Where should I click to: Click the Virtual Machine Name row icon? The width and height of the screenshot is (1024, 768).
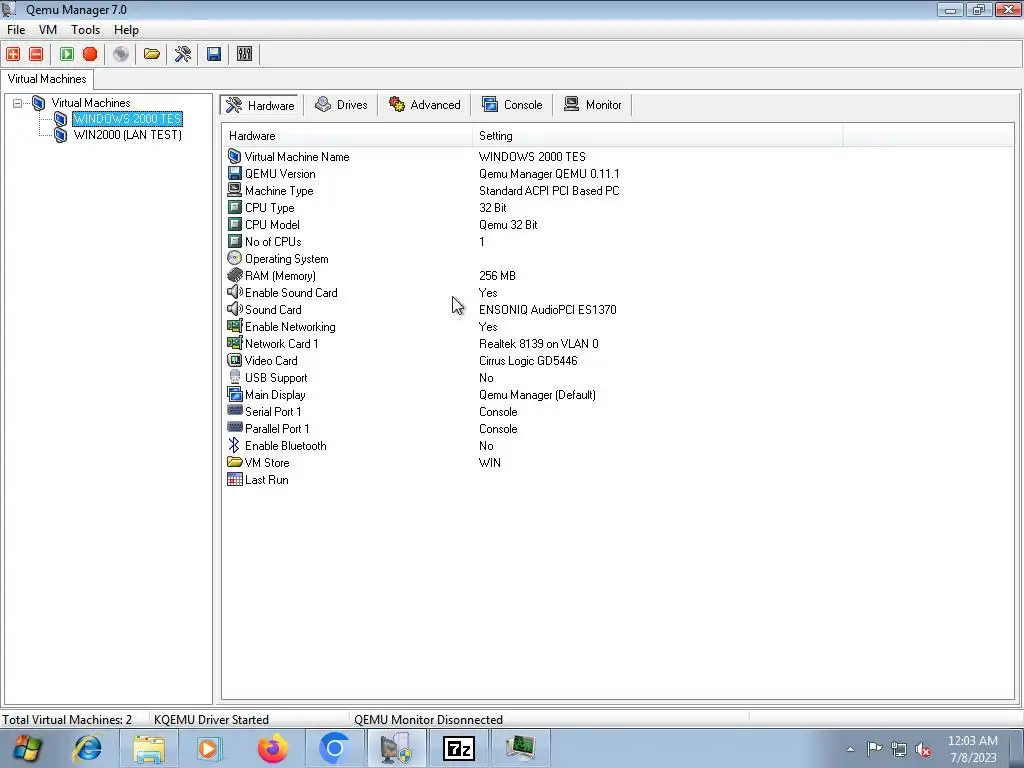click(234, 156)
